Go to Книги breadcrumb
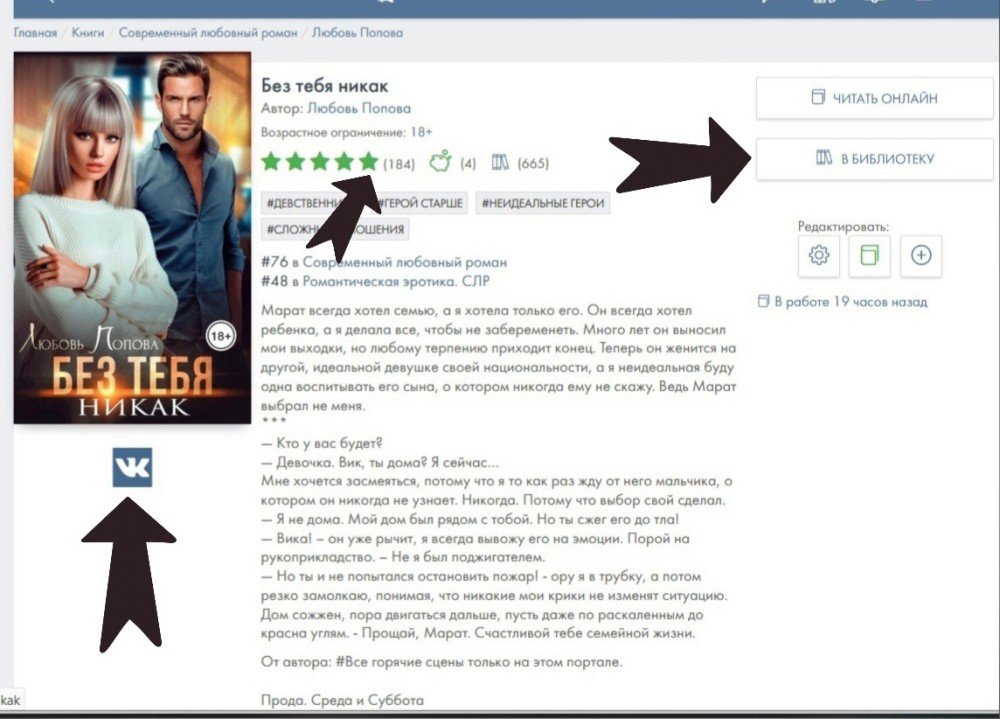Image resolution: width=1000 pixels, height=719 pixels. [87, 33]
